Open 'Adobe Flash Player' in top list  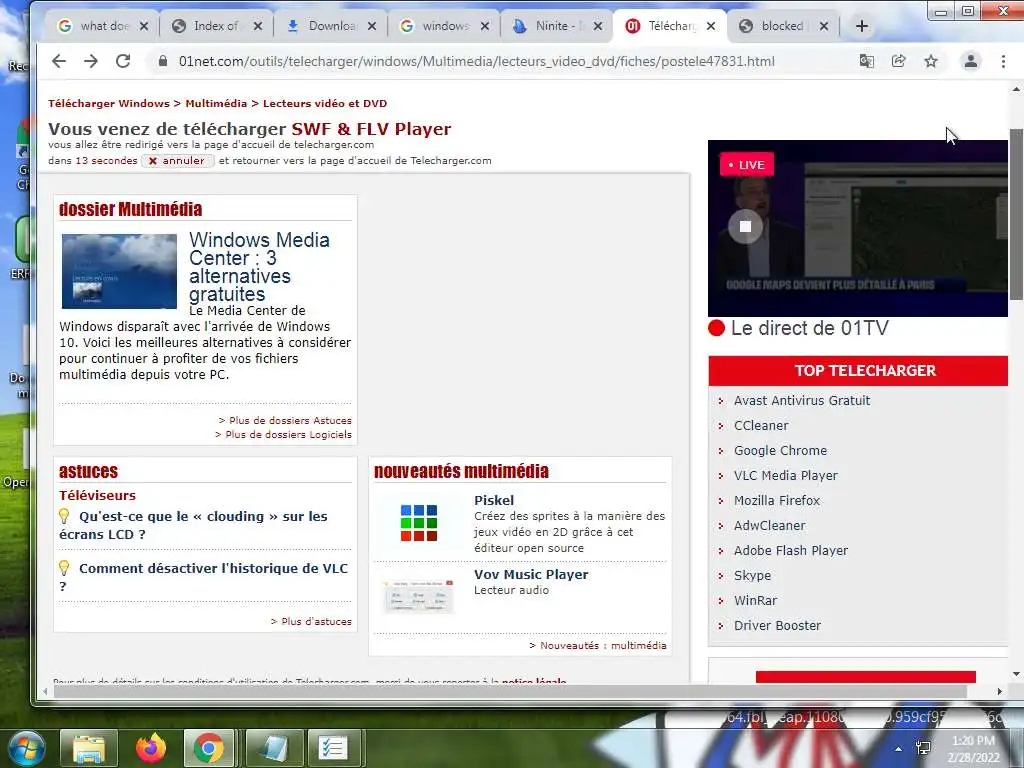(790, 551)
